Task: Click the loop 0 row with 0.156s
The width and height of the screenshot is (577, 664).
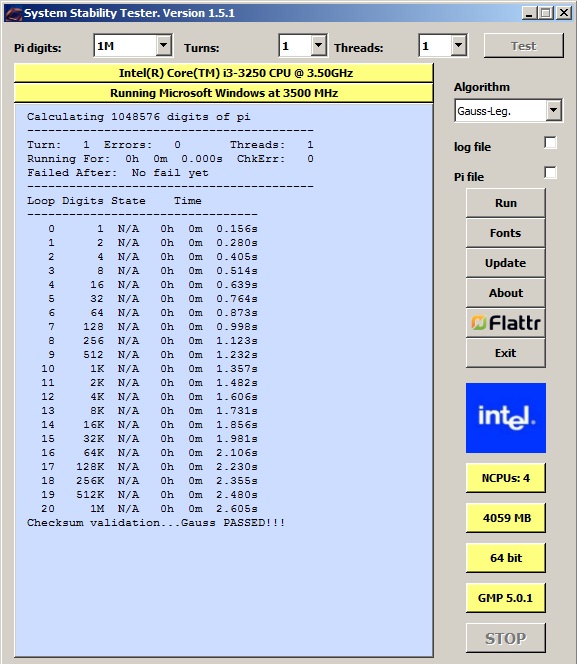Action: coord(153,229)
